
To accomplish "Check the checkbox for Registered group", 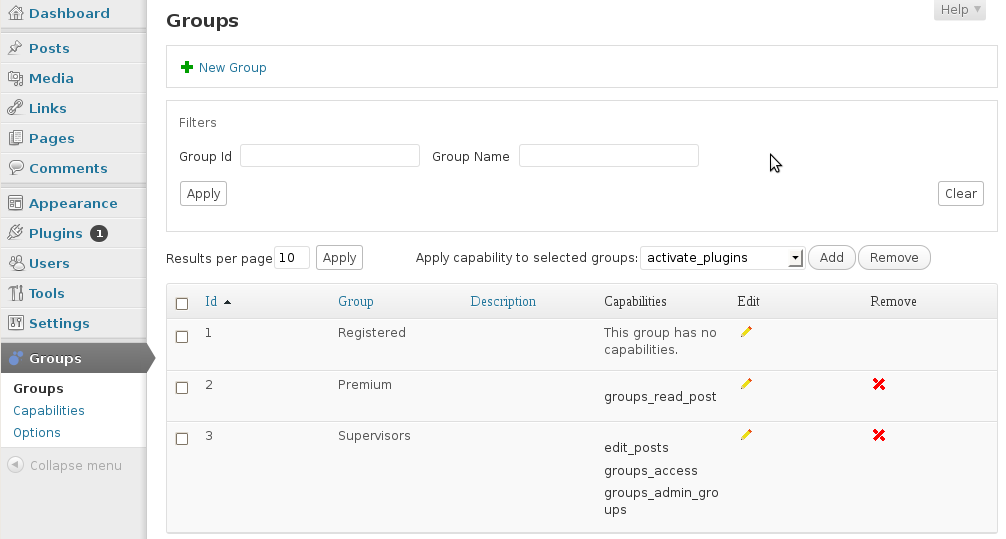I will tap(182, 337).
